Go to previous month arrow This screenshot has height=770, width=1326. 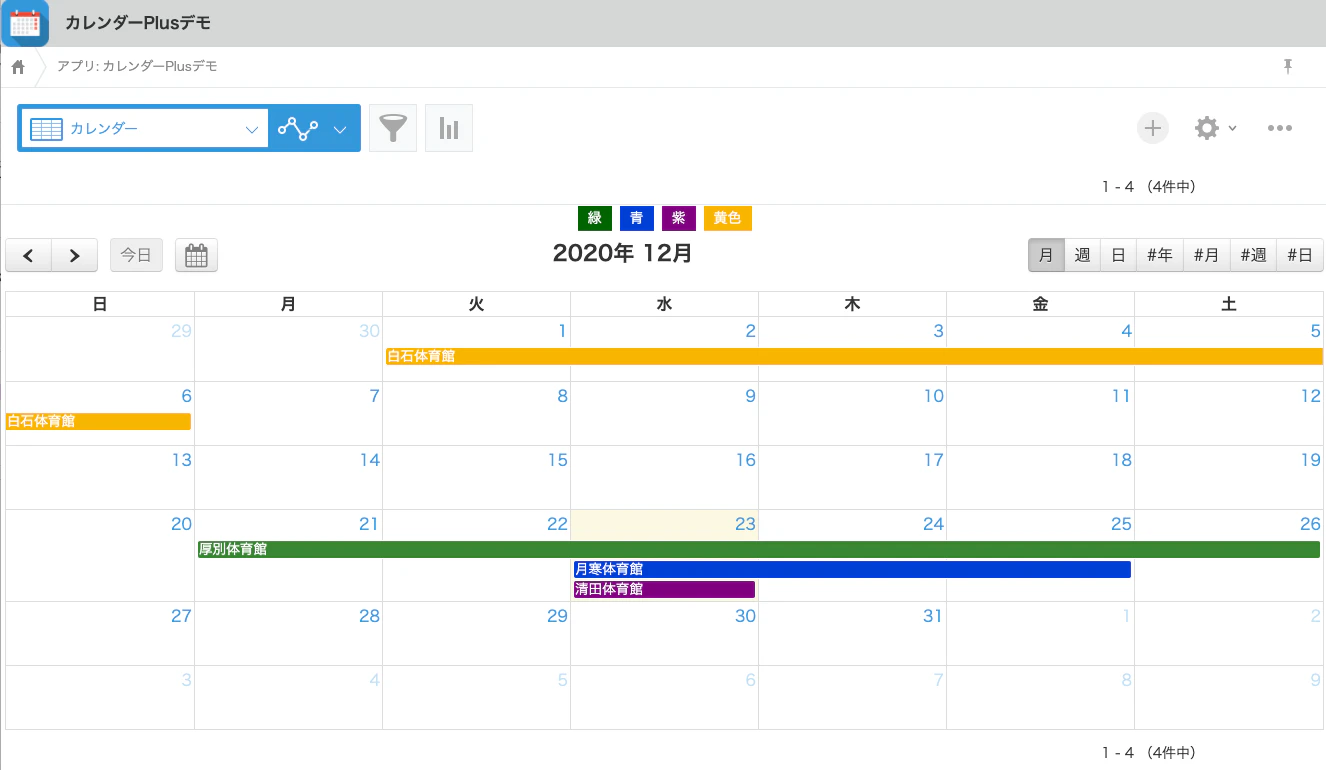pyautogui.click(x=29, y=255)
